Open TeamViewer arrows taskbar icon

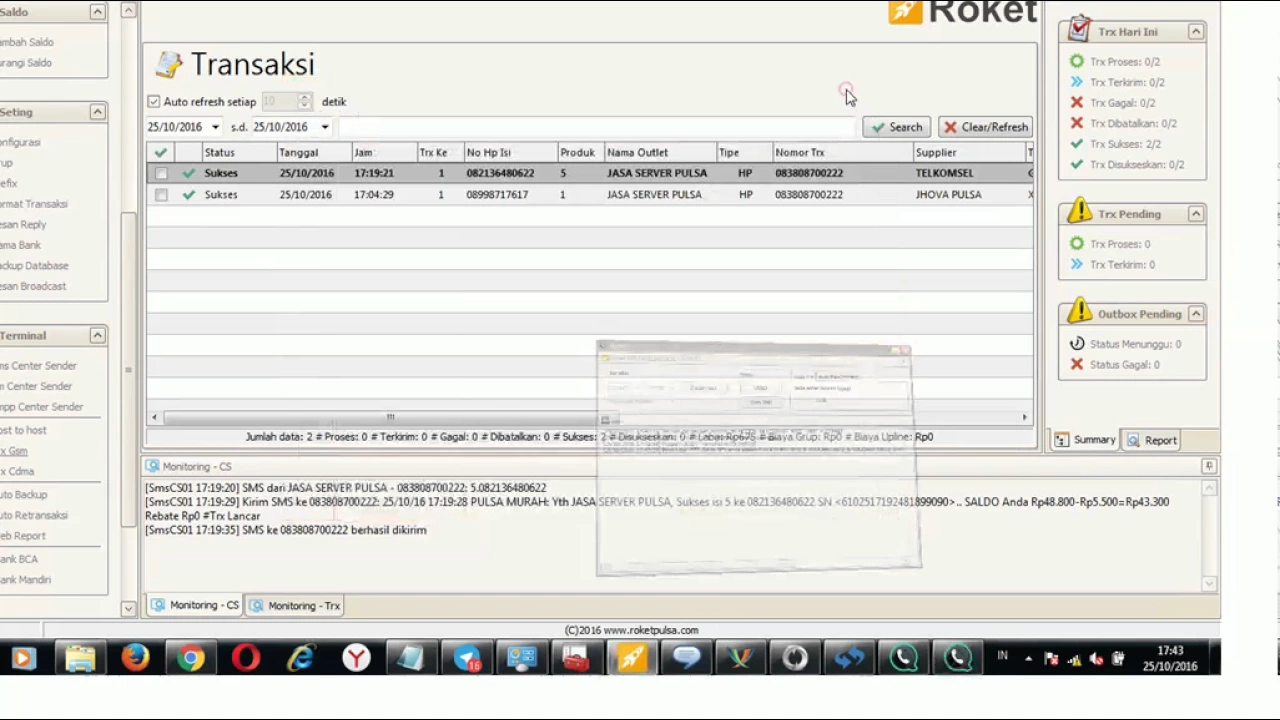pos(850,658)
